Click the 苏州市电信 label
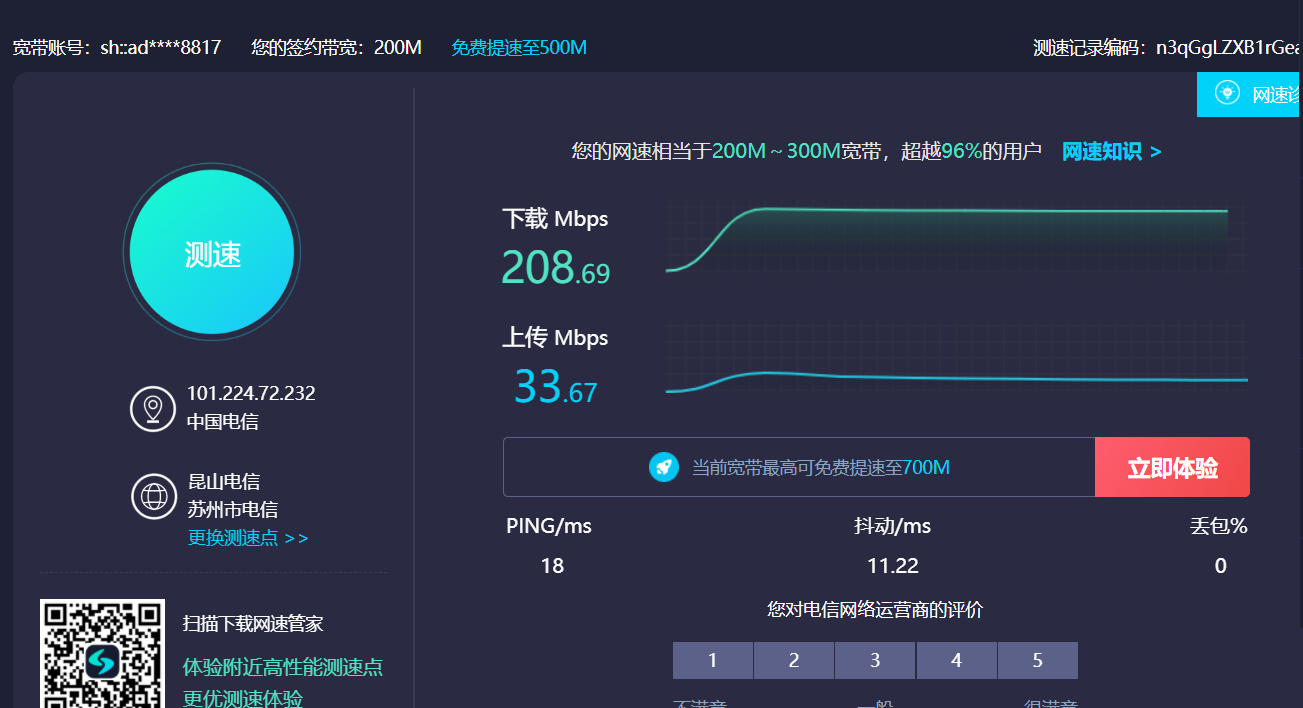Image resolution: width=1303 pixels, height=708 pixels. (233, 510)
